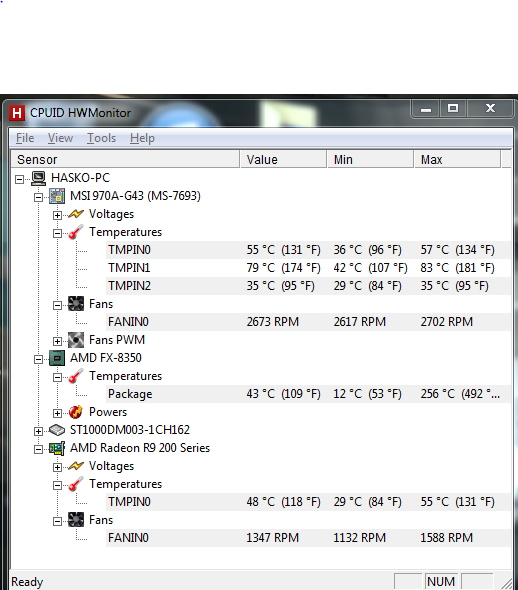Click the NUM status bar indicator
This screenshot has height=590, width=518.
click(x=441, y=582)
